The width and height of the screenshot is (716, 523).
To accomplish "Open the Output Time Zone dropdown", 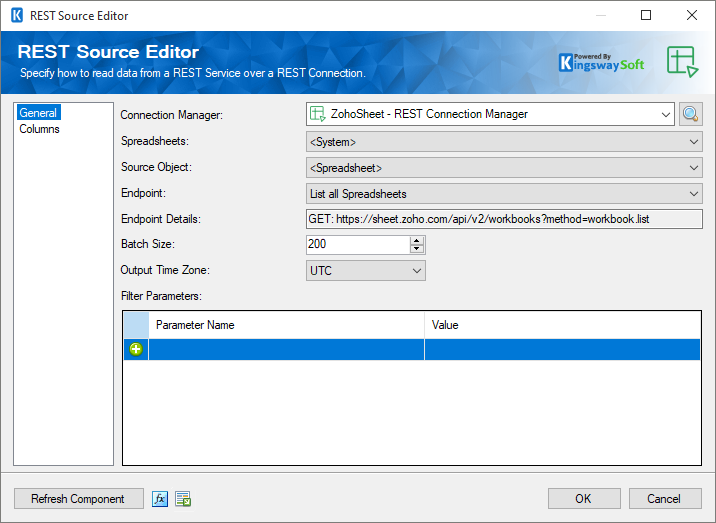I will [366, 271].
